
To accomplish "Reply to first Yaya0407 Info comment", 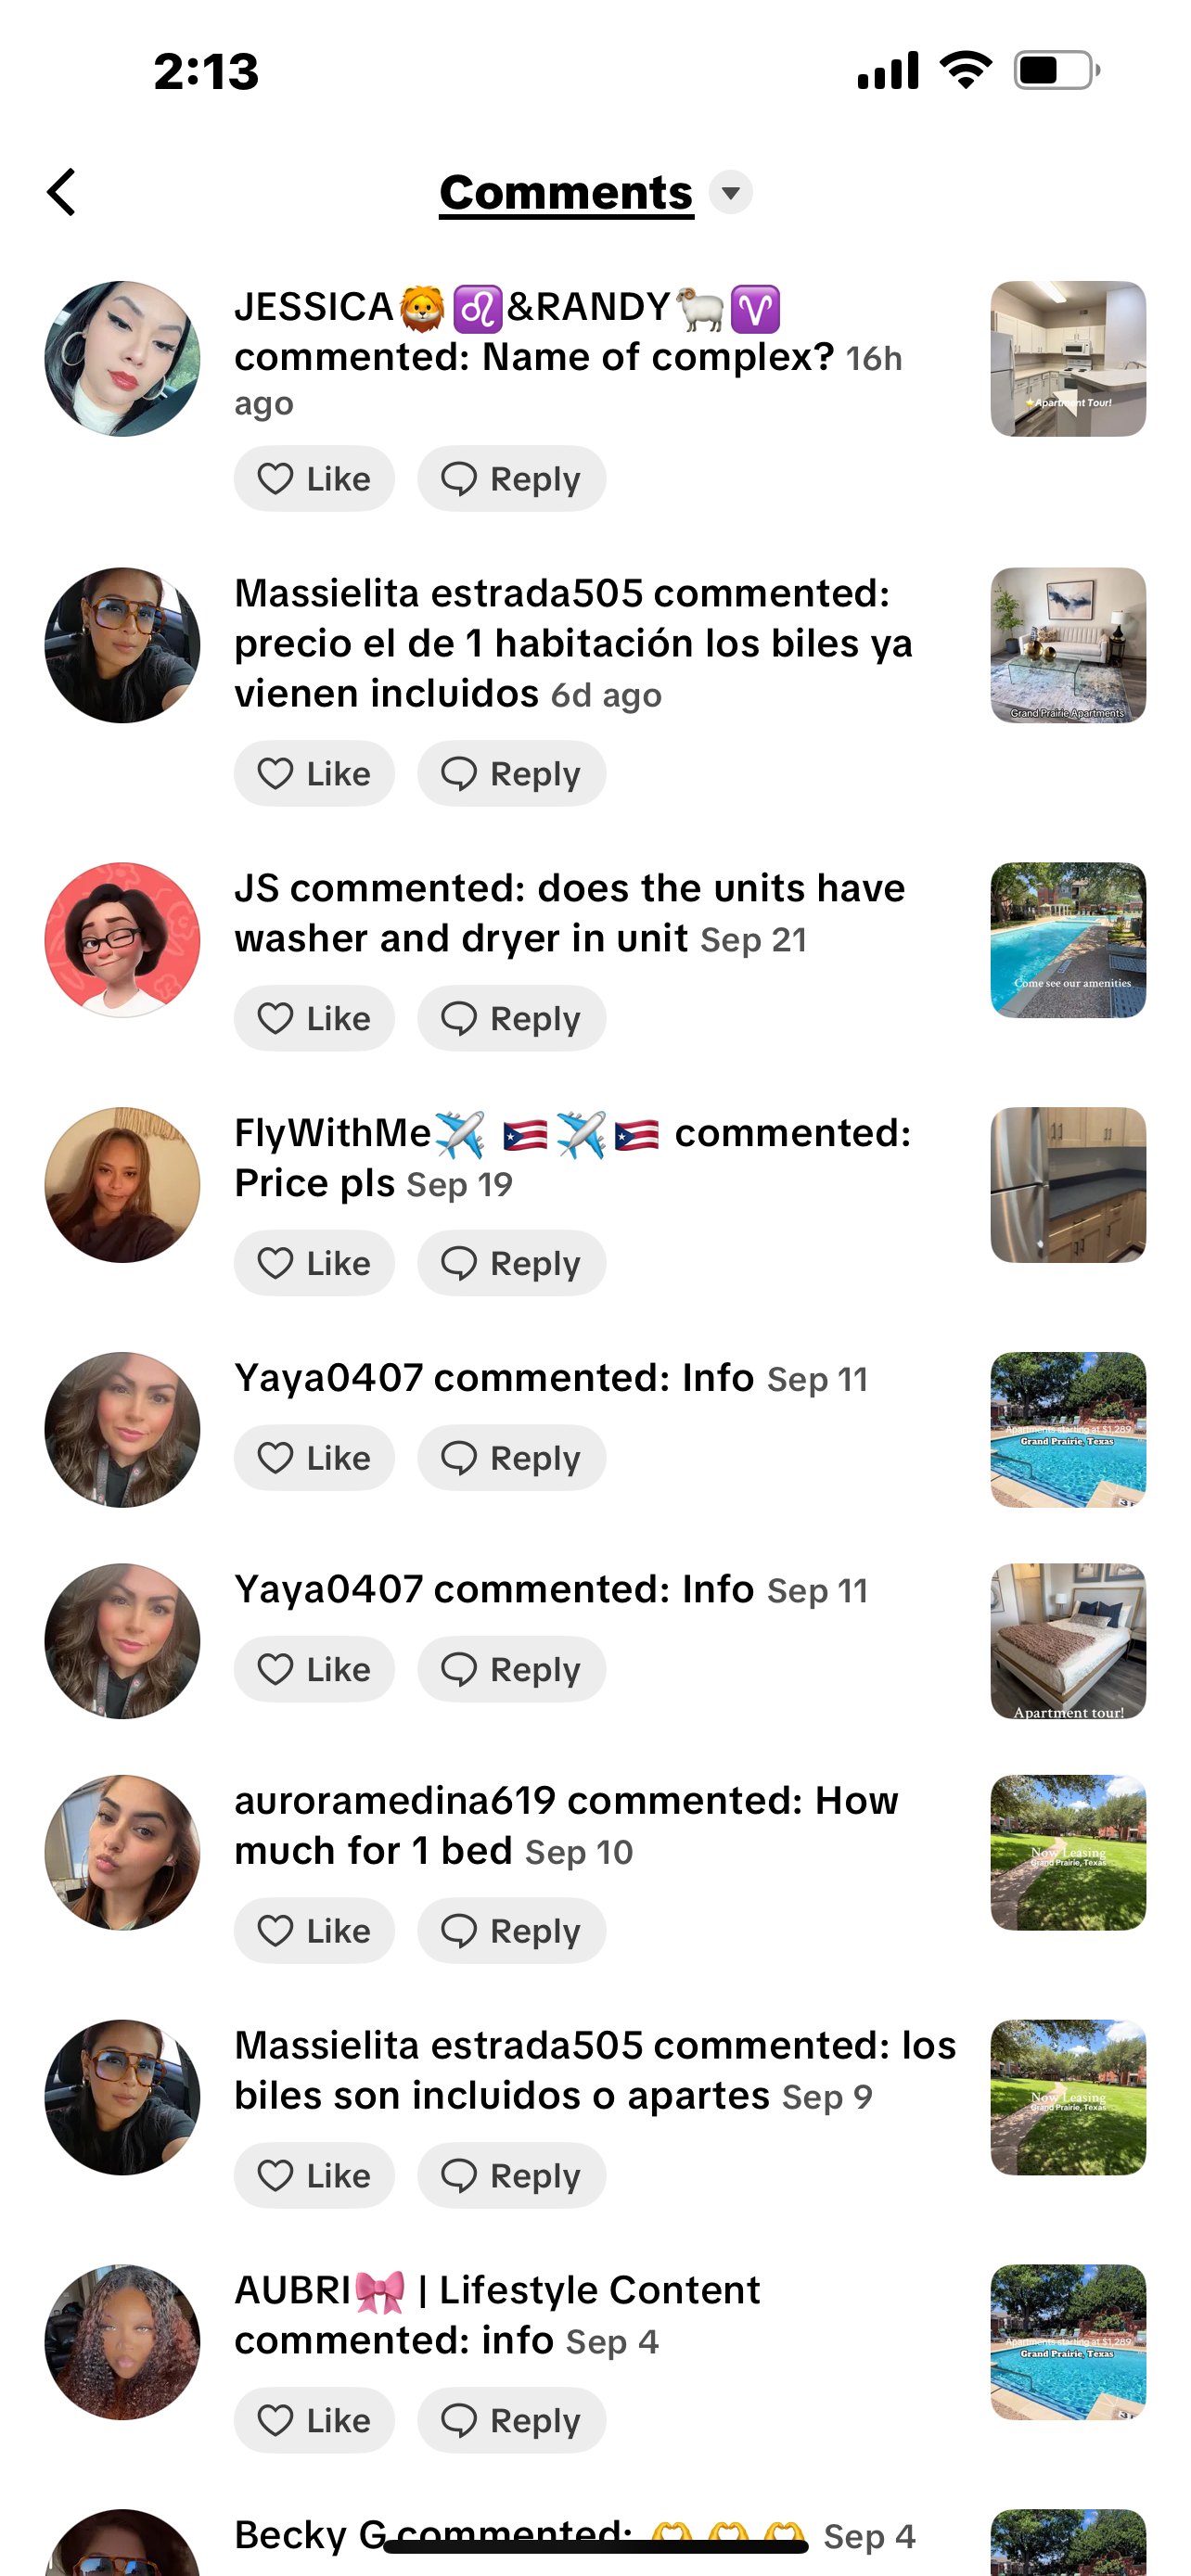I will [511, 1458].
